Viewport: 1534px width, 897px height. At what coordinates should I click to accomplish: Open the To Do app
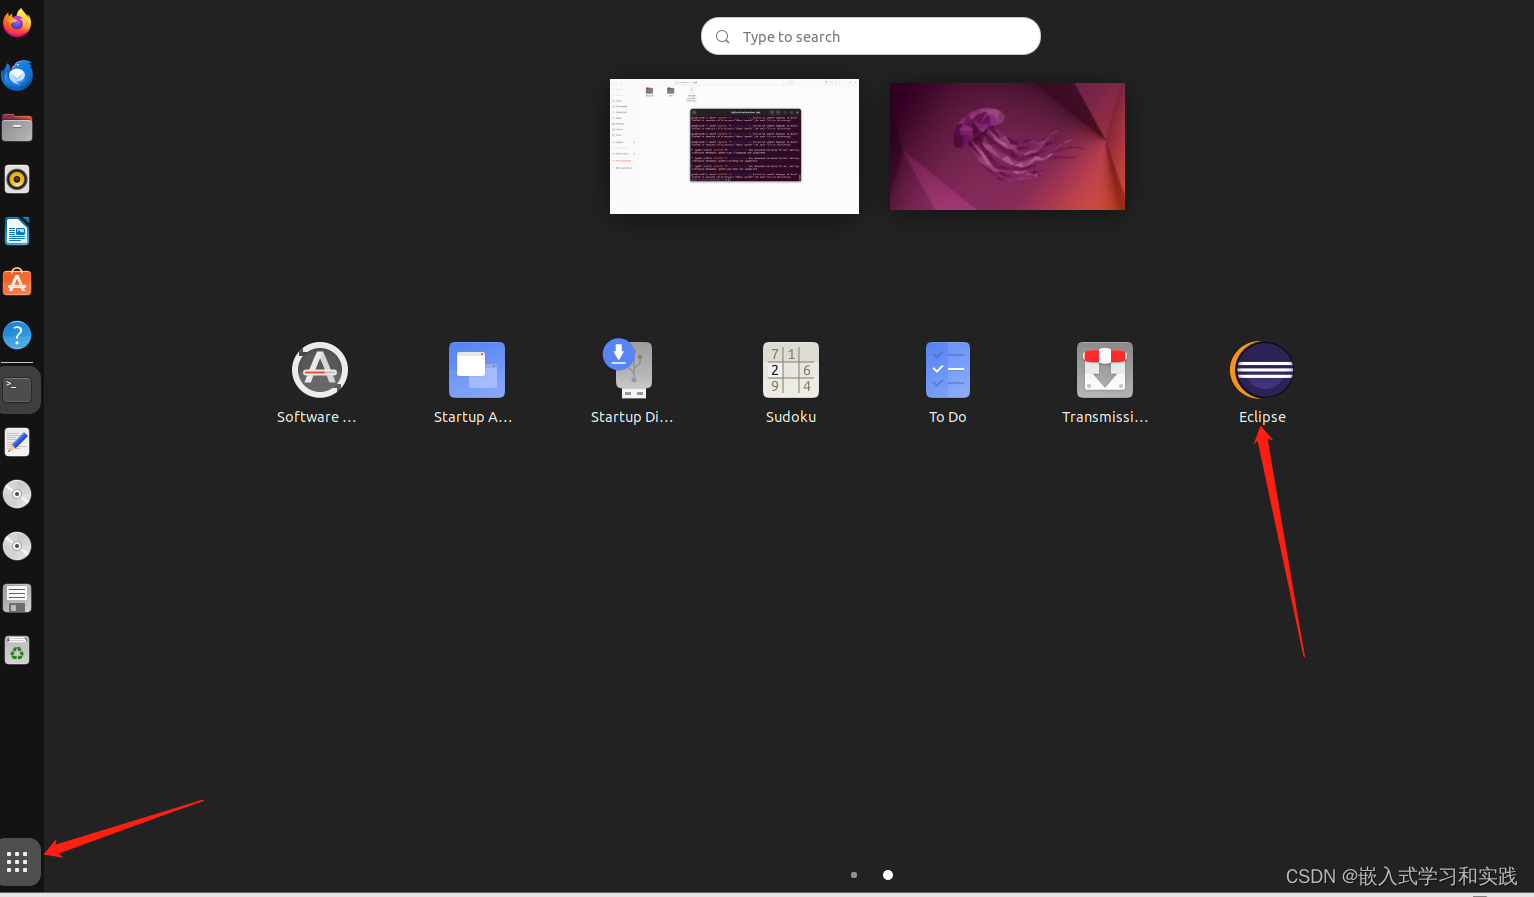[947, 370]
